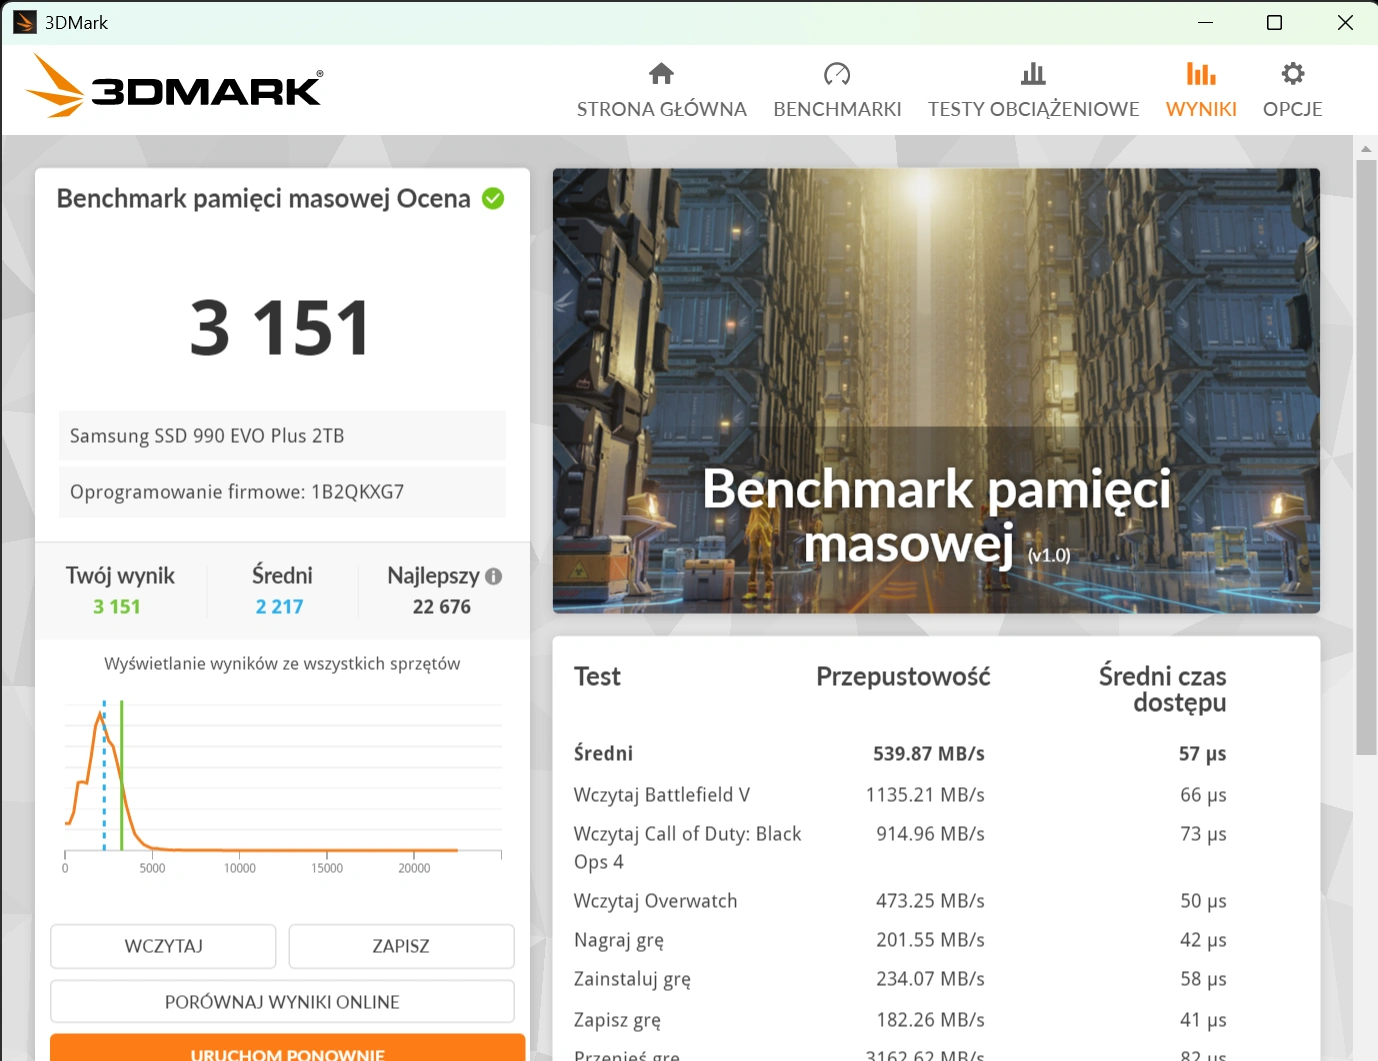Click the ZAPISZ button
This screenshot has width=1378, height=1061.
(x=401, y=946)
